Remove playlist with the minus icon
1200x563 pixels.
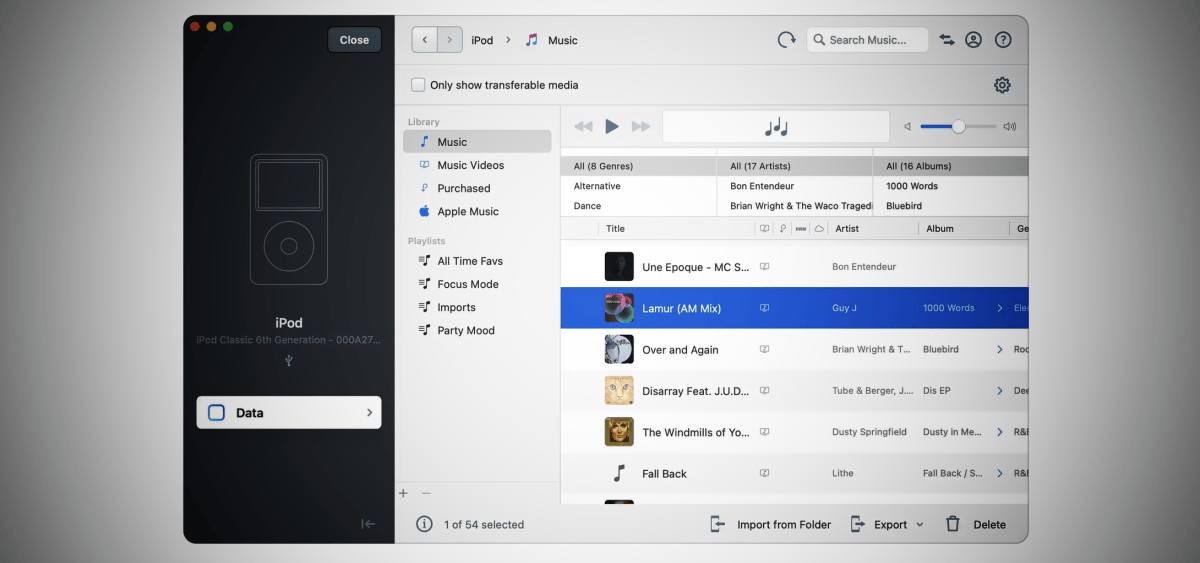(426, 493)
